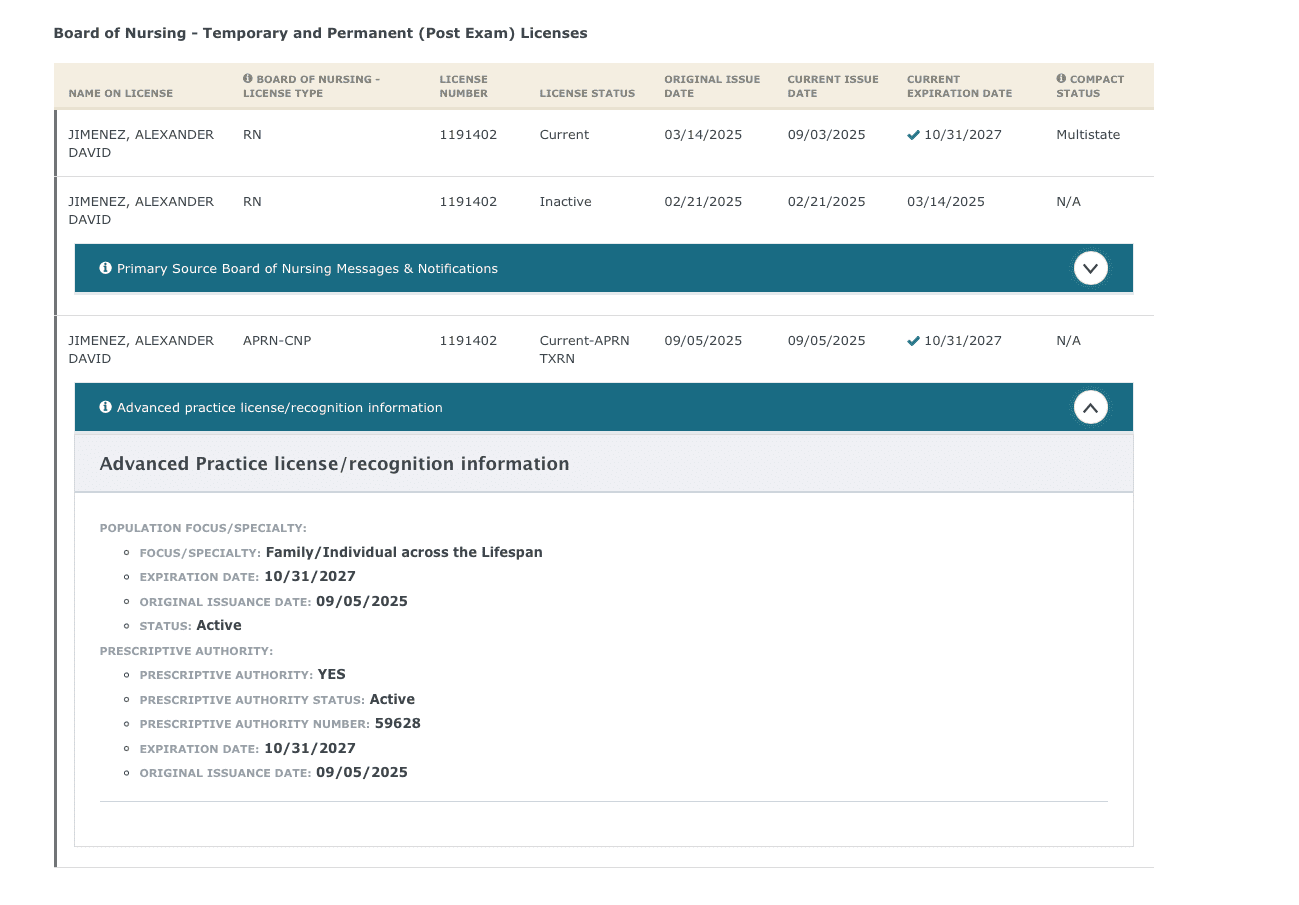
Task: Click Advanced practice license/recognition information bar title
Action: (x=279, y=408)
